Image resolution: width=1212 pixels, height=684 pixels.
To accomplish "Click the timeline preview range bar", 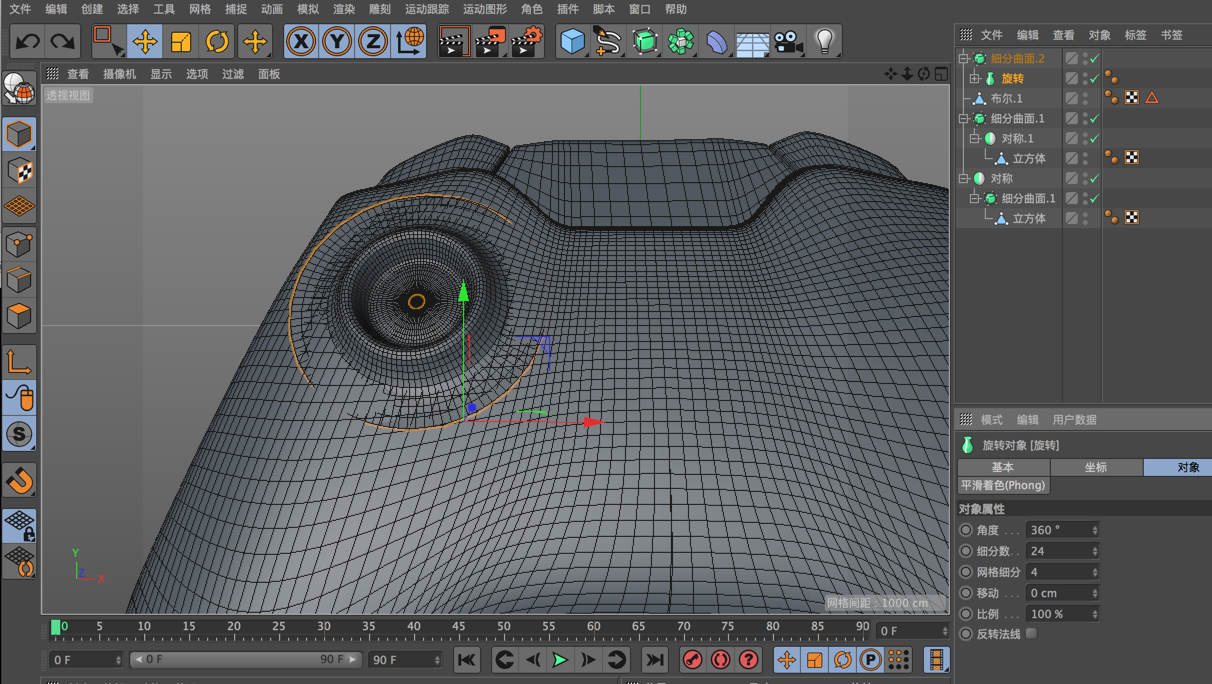I will (245, 660).
